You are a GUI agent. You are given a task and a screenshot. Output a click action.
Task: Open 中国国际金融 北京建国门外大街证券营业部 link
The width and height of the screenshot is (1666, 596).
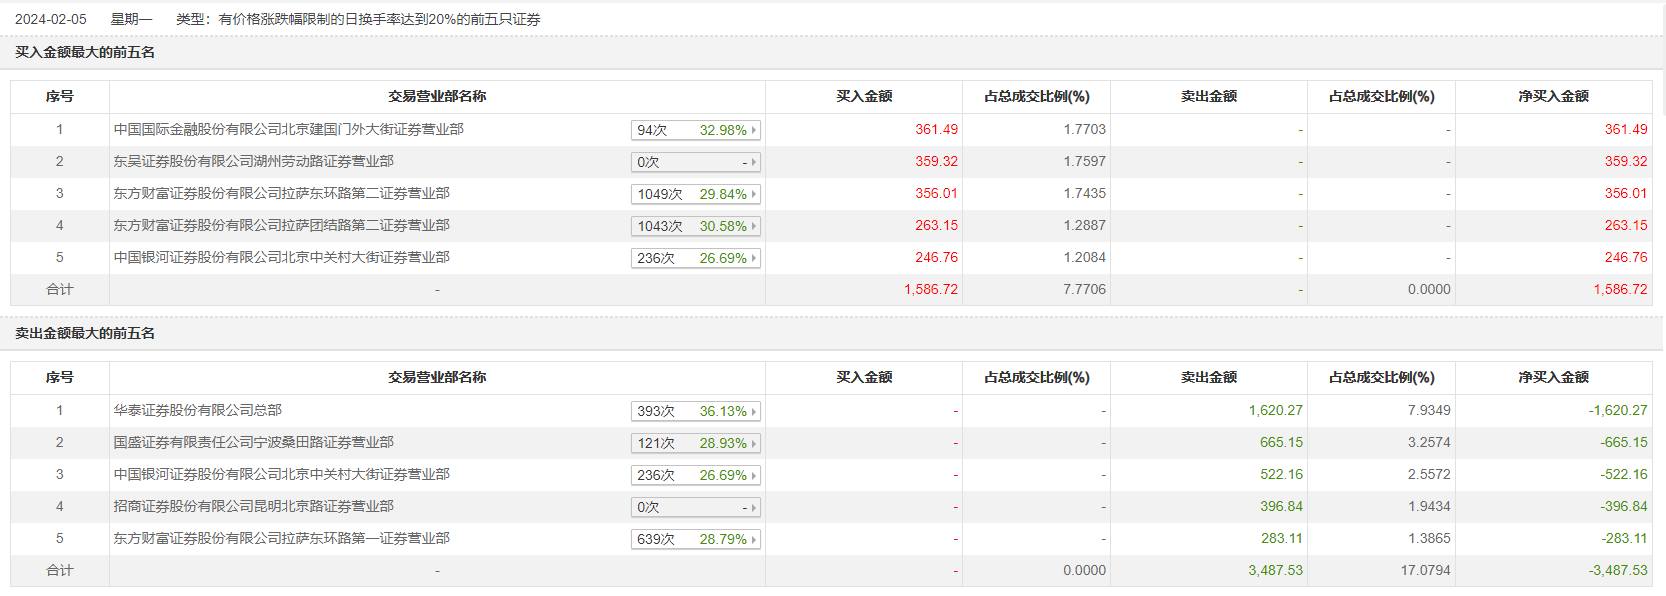click(x=288, y=130)
